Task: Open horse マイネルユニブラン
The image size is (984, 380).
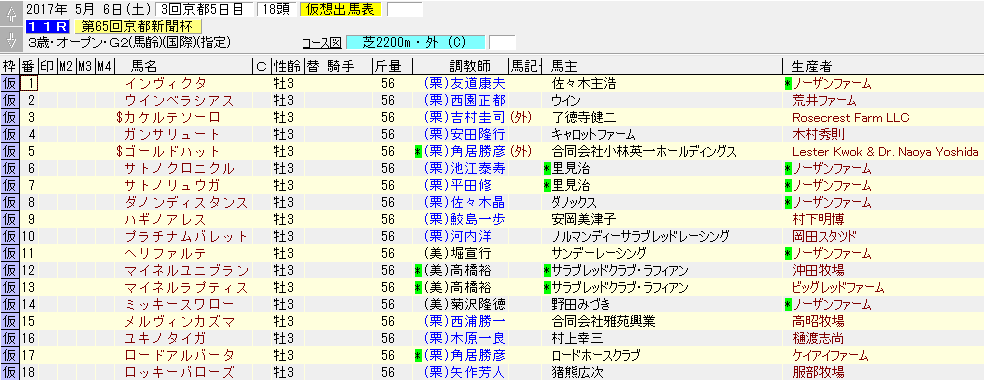Action: coord(186,270)
